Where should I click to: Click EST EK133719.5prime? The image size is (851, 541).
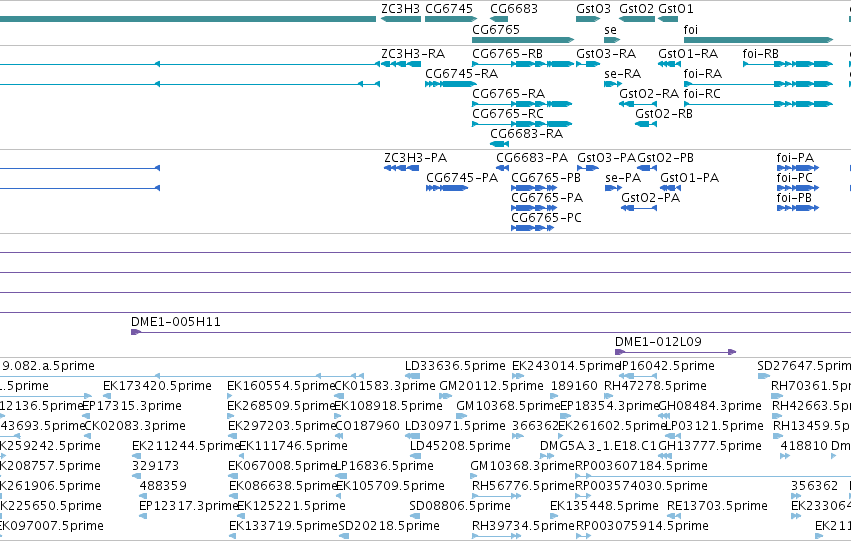[283, 526]
